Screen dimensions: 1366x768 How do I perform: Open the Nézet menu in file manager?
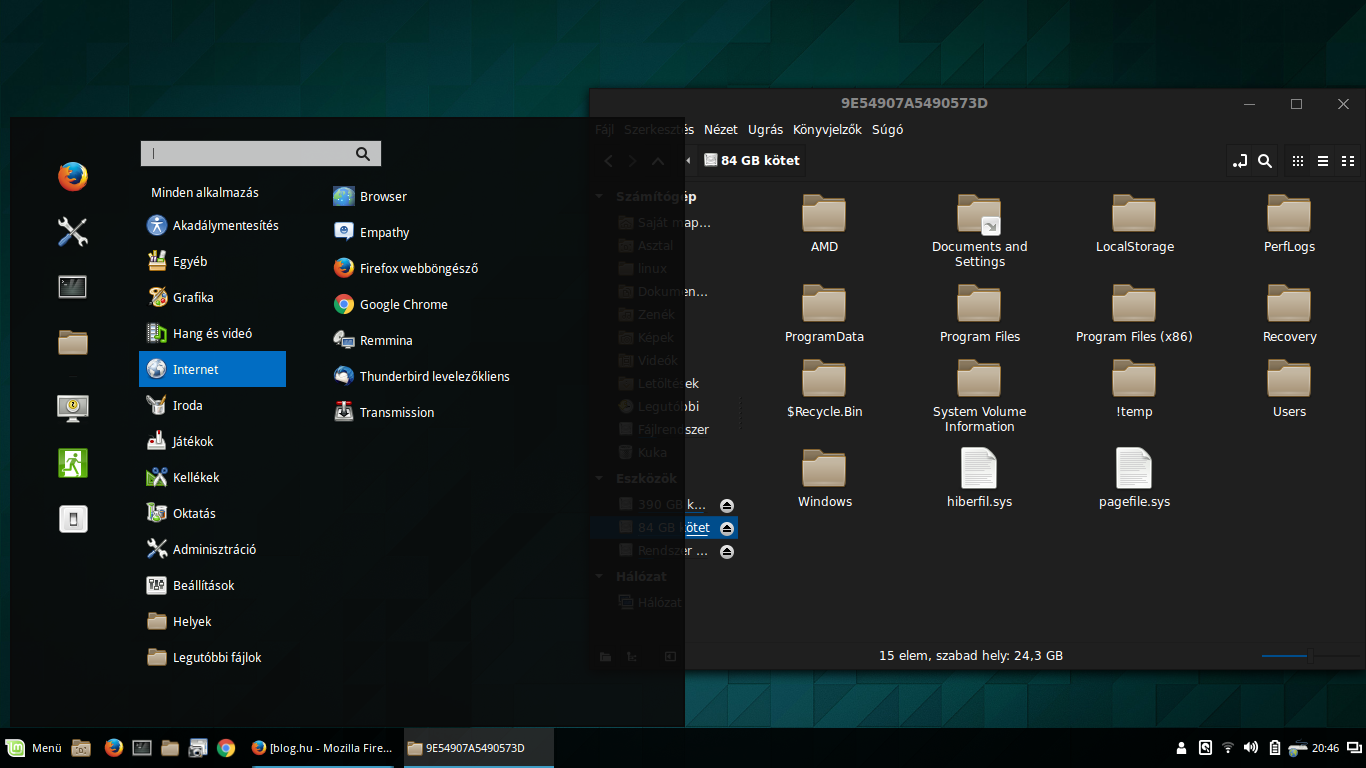[721, 129]
